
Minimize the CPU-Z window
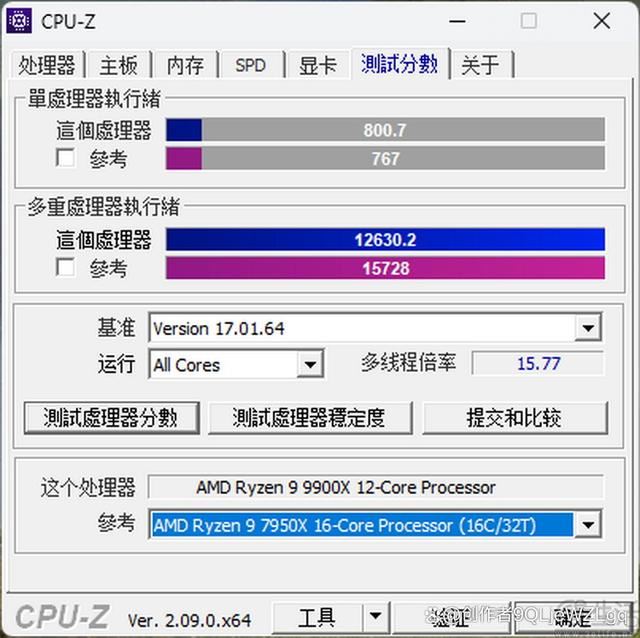coord(458,20)
